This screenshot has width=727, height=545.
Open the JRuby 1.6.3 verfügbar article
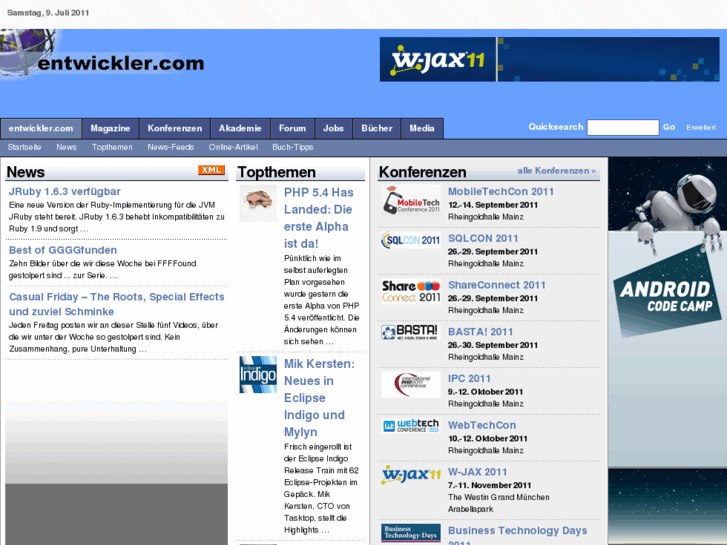tap(64, 192)
